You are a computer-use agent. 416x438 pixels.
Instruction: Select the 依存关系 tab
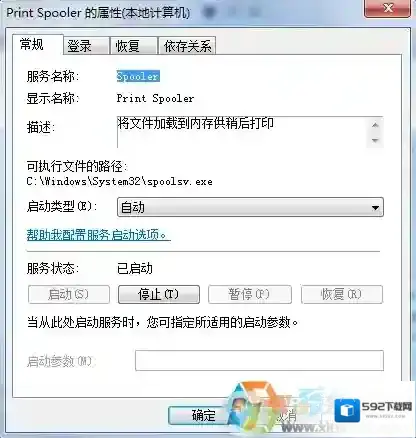coord(187,46)
